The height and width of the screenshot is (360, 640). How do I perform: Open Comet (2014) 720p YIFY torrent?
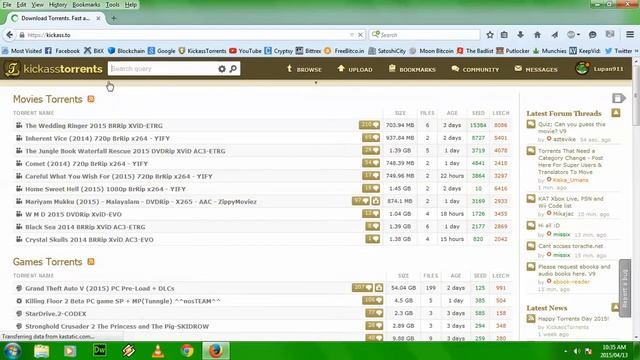pos(87,164)
